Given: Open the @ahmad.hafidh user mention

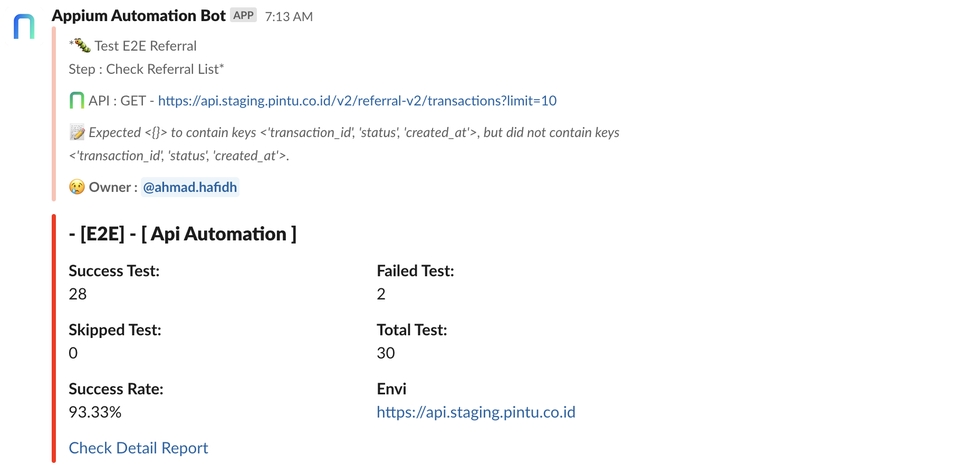Looking at the screenshot, I should click(190, 187).
